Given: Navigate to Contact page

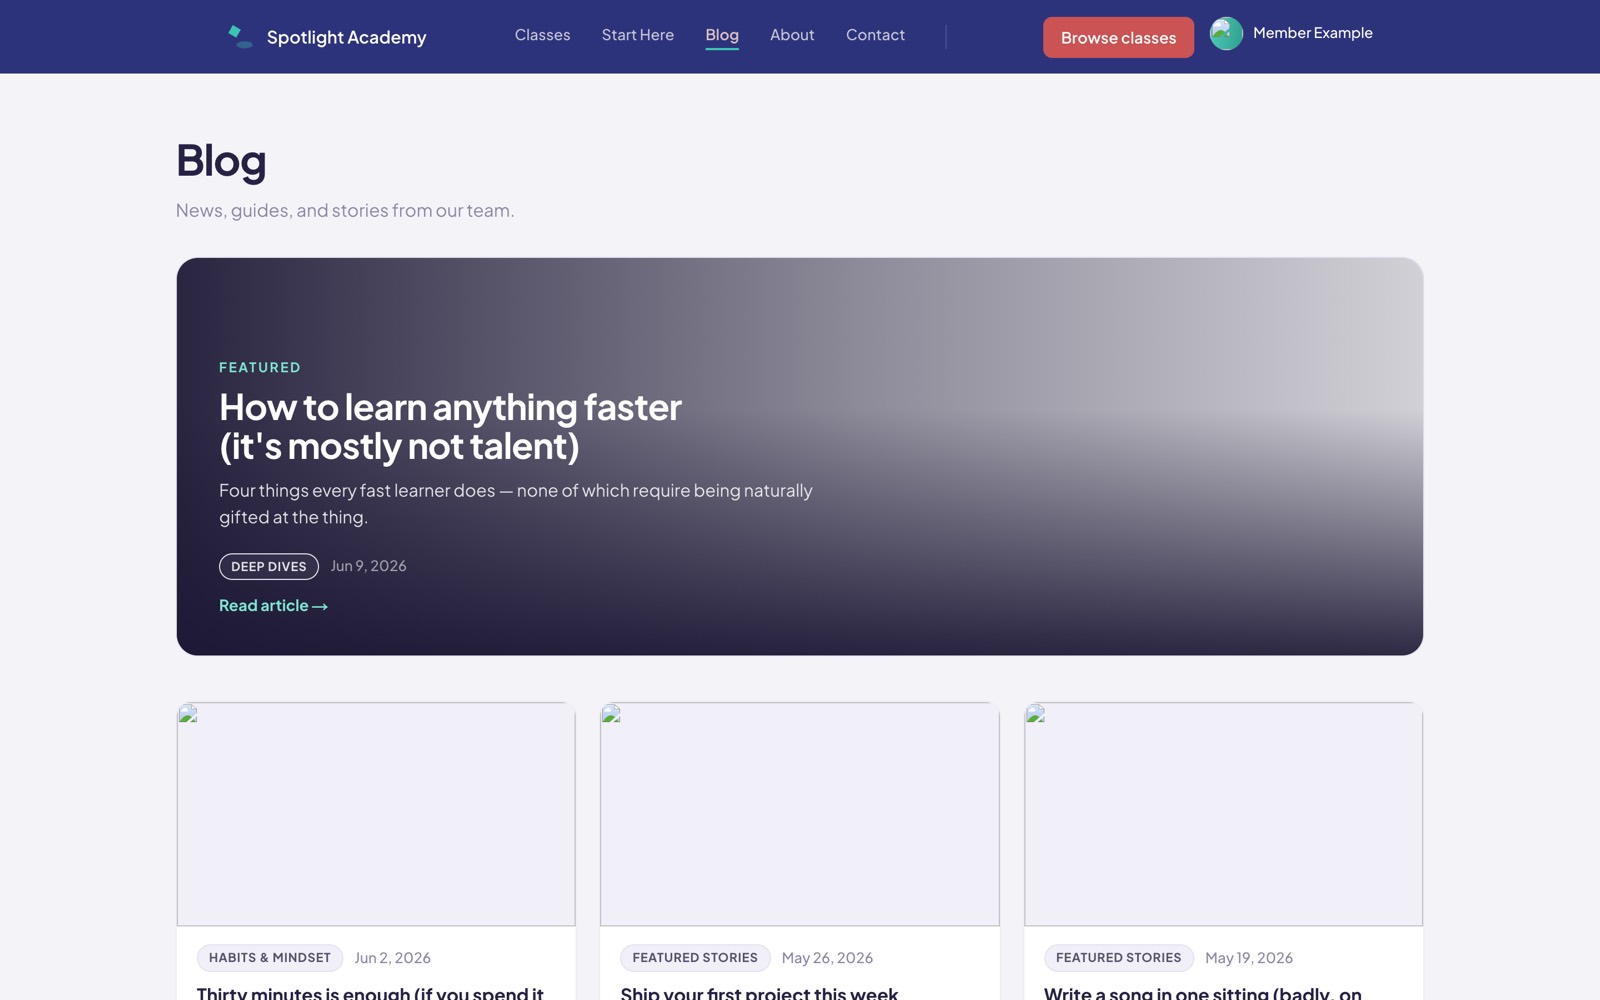Looking at the screenshot, I should (875, 35).
